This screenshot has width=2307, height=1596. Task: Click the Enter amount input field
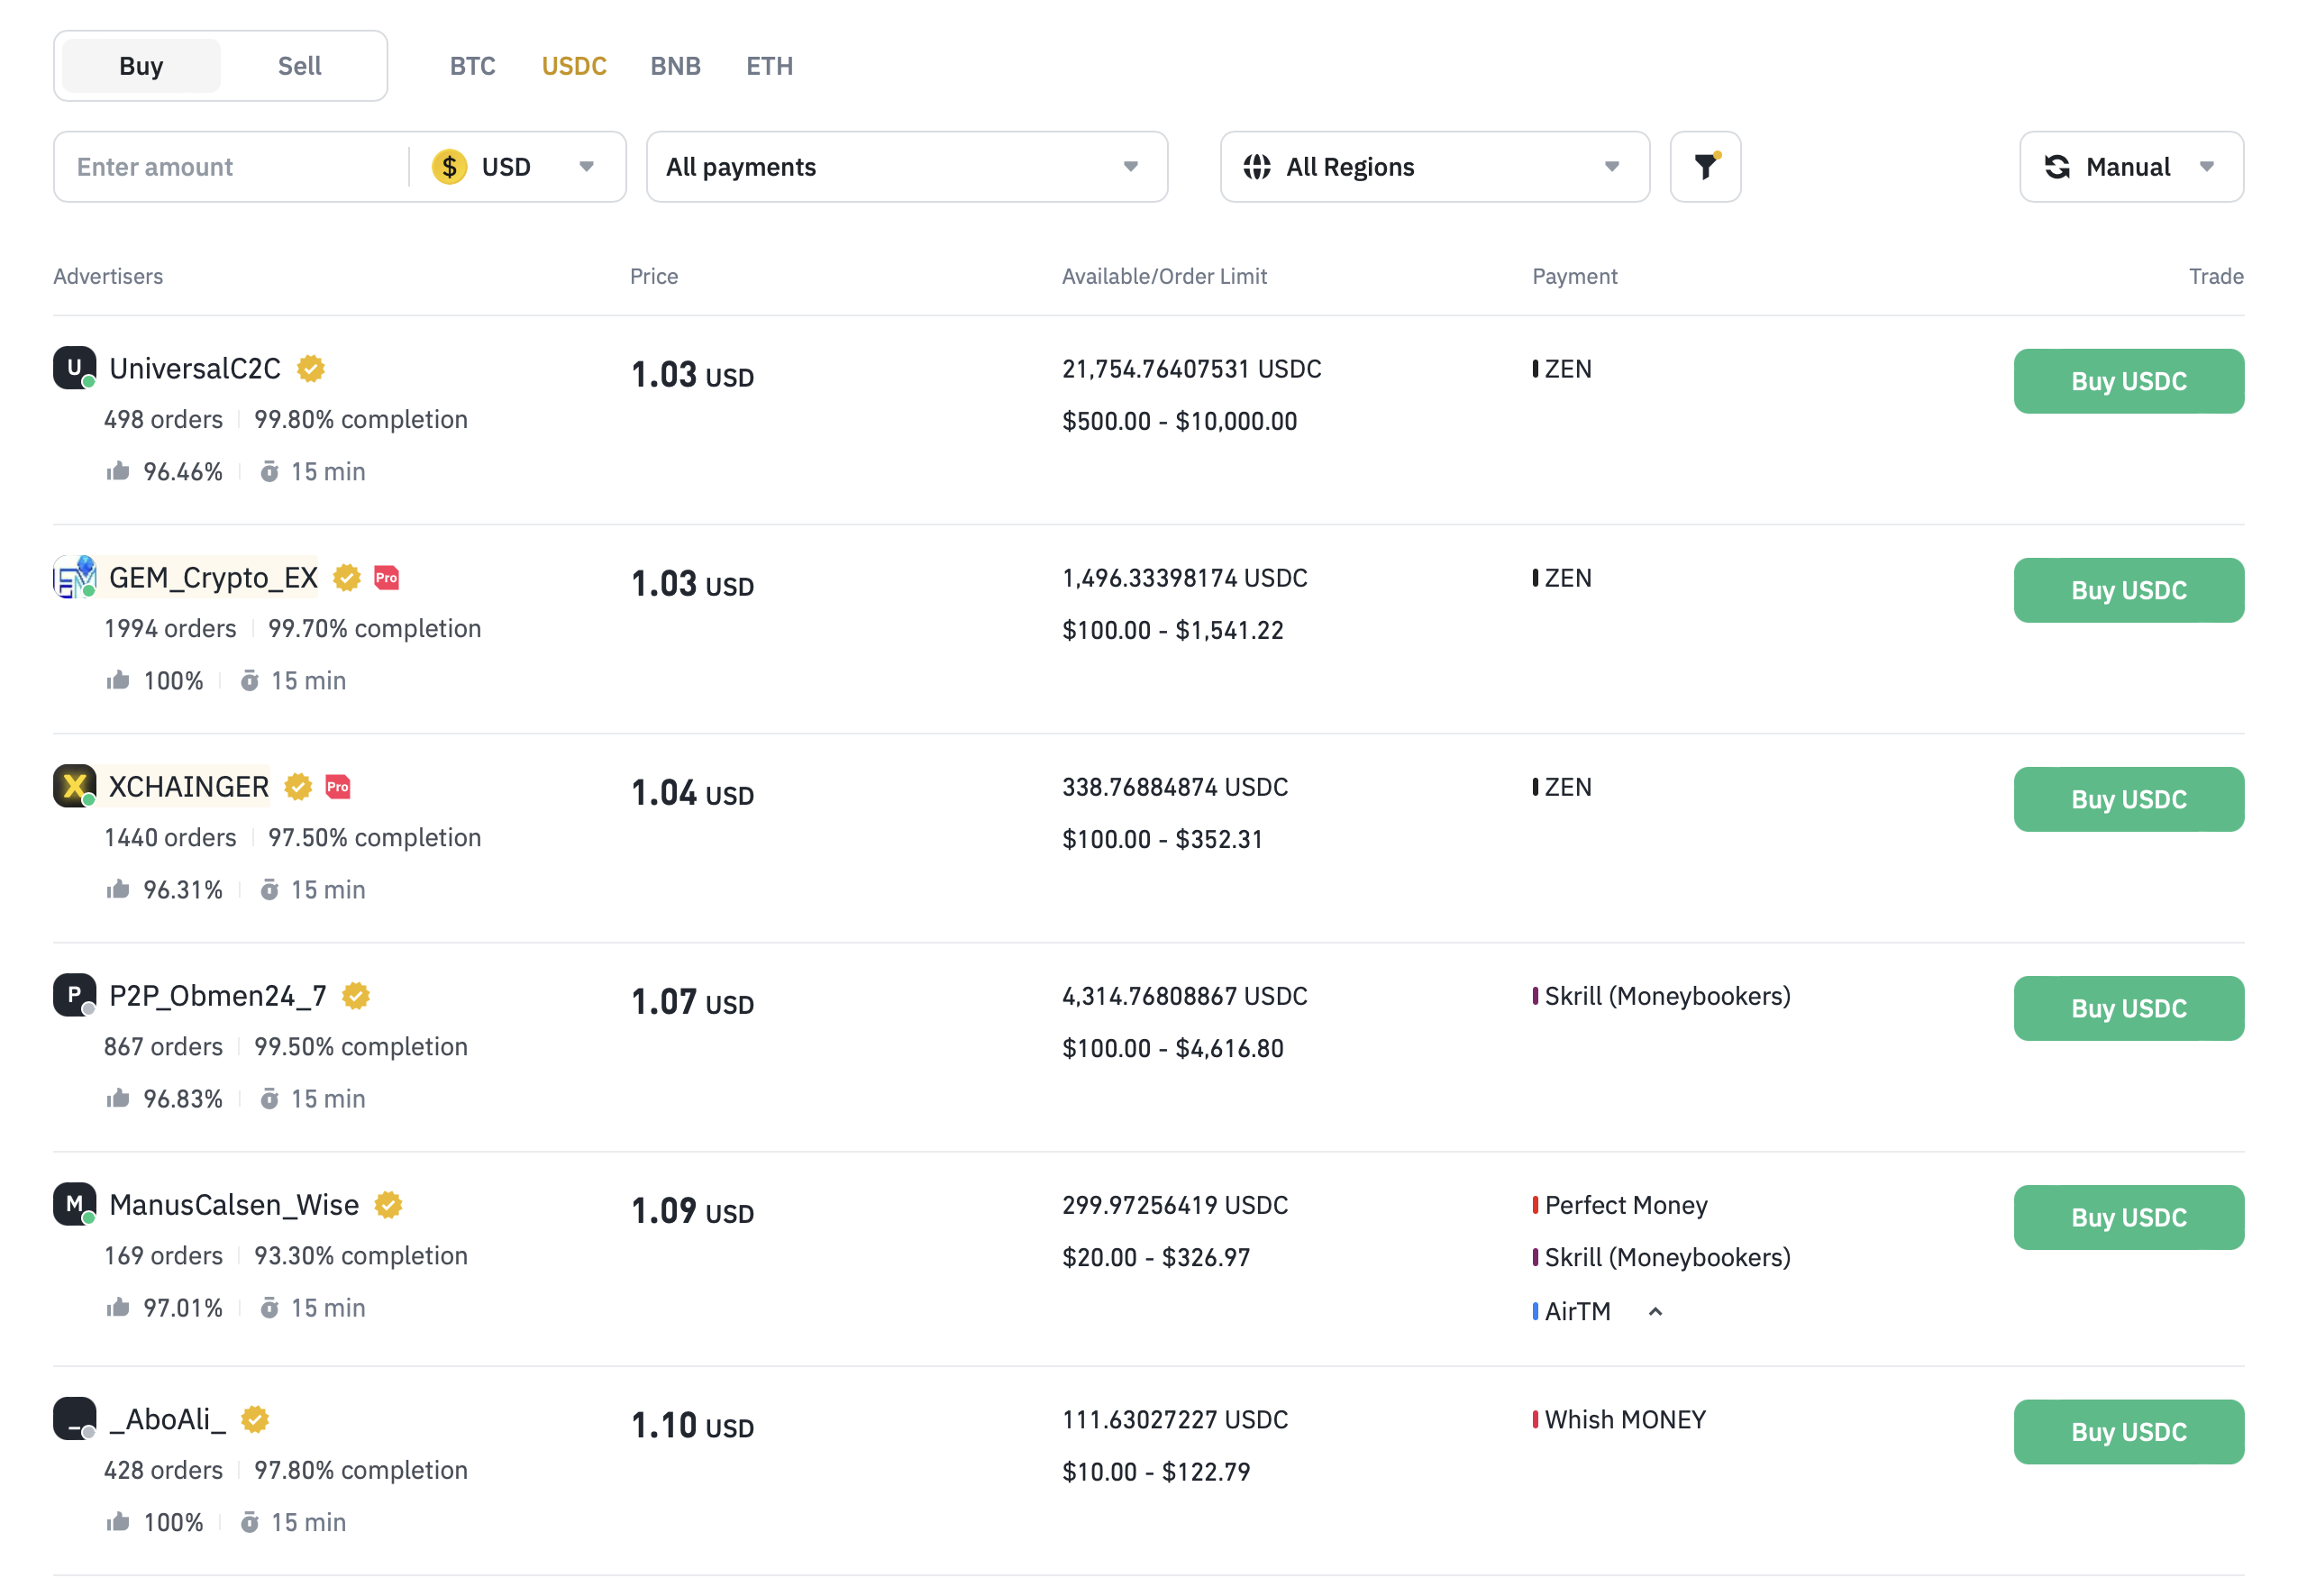230,166
